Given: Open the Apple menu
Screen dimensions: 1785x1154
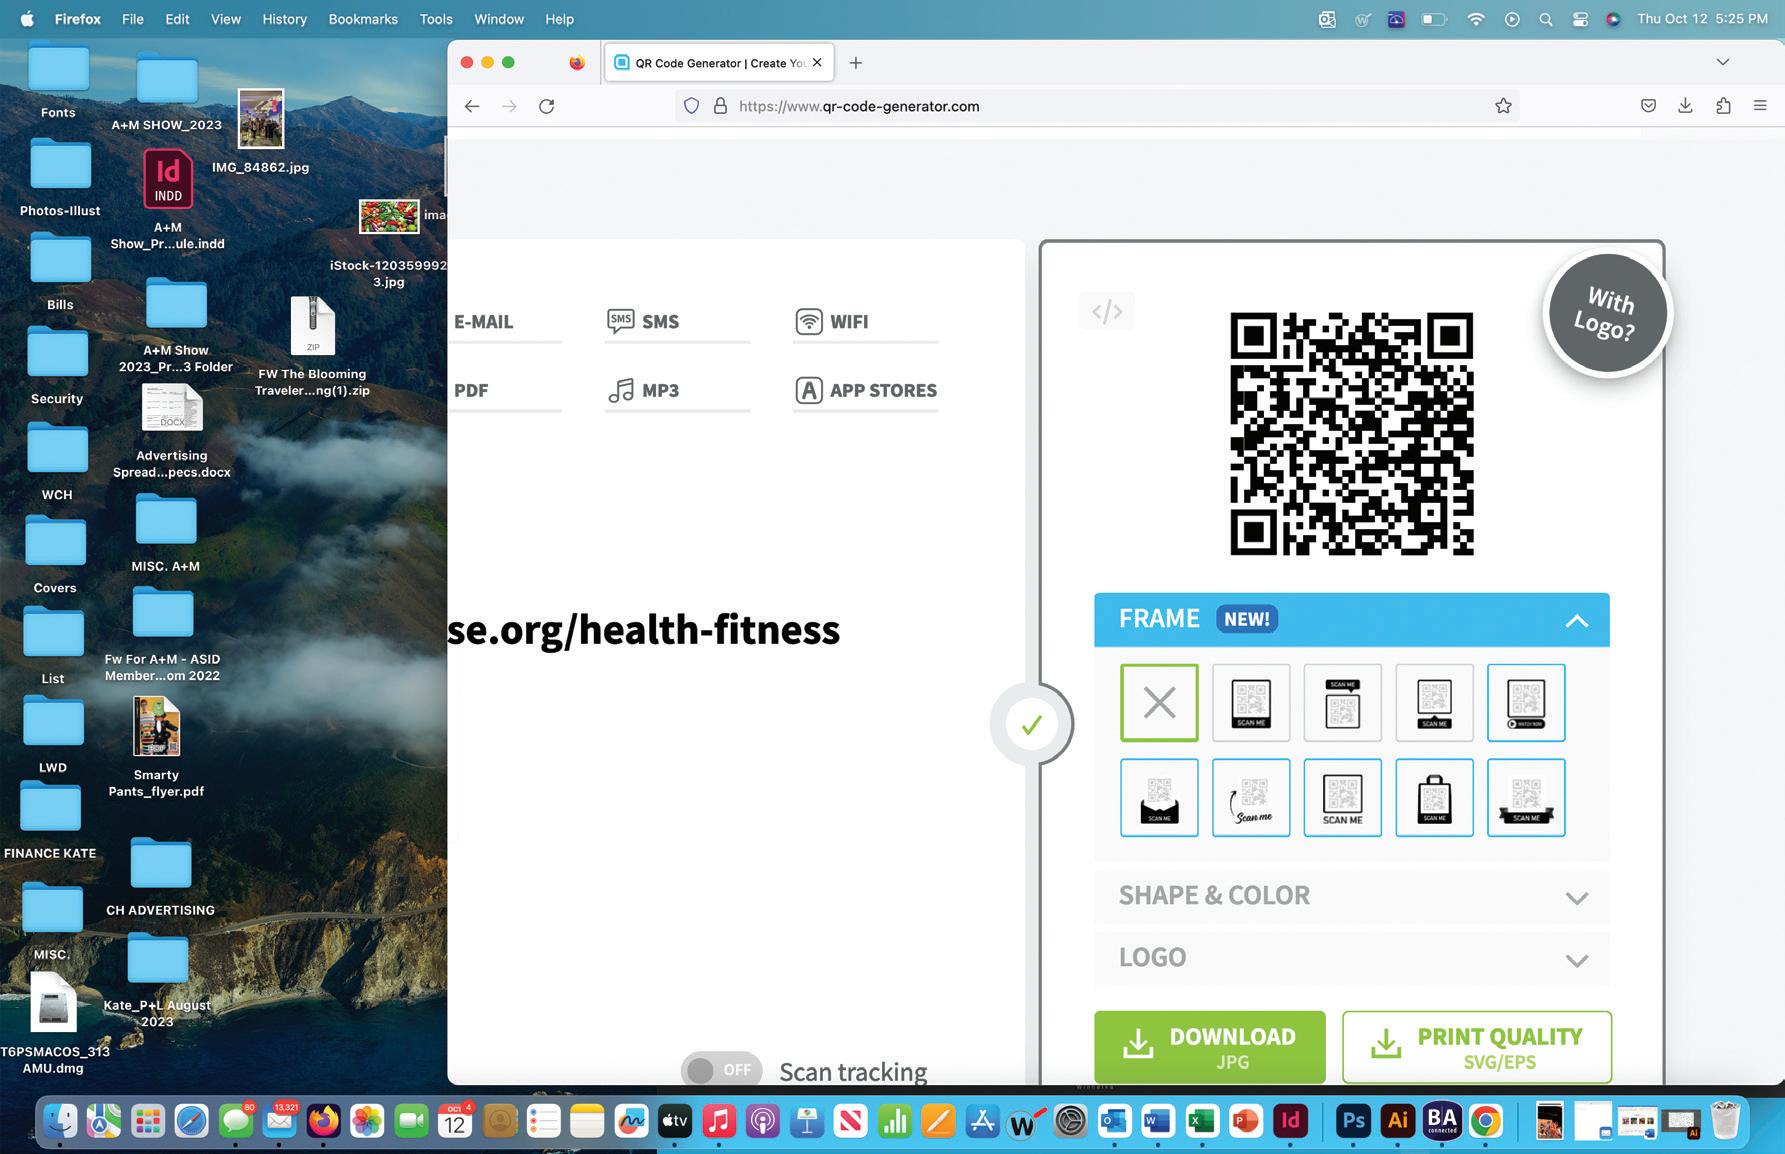Looking at the screenshot, I should (27, 19).
